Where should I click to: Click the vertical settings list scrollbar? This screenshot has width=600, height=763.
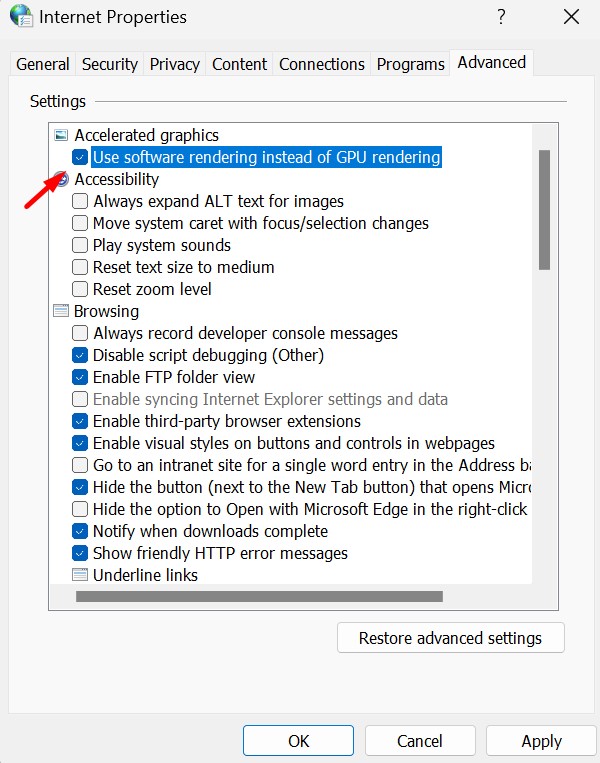point(544,210)
